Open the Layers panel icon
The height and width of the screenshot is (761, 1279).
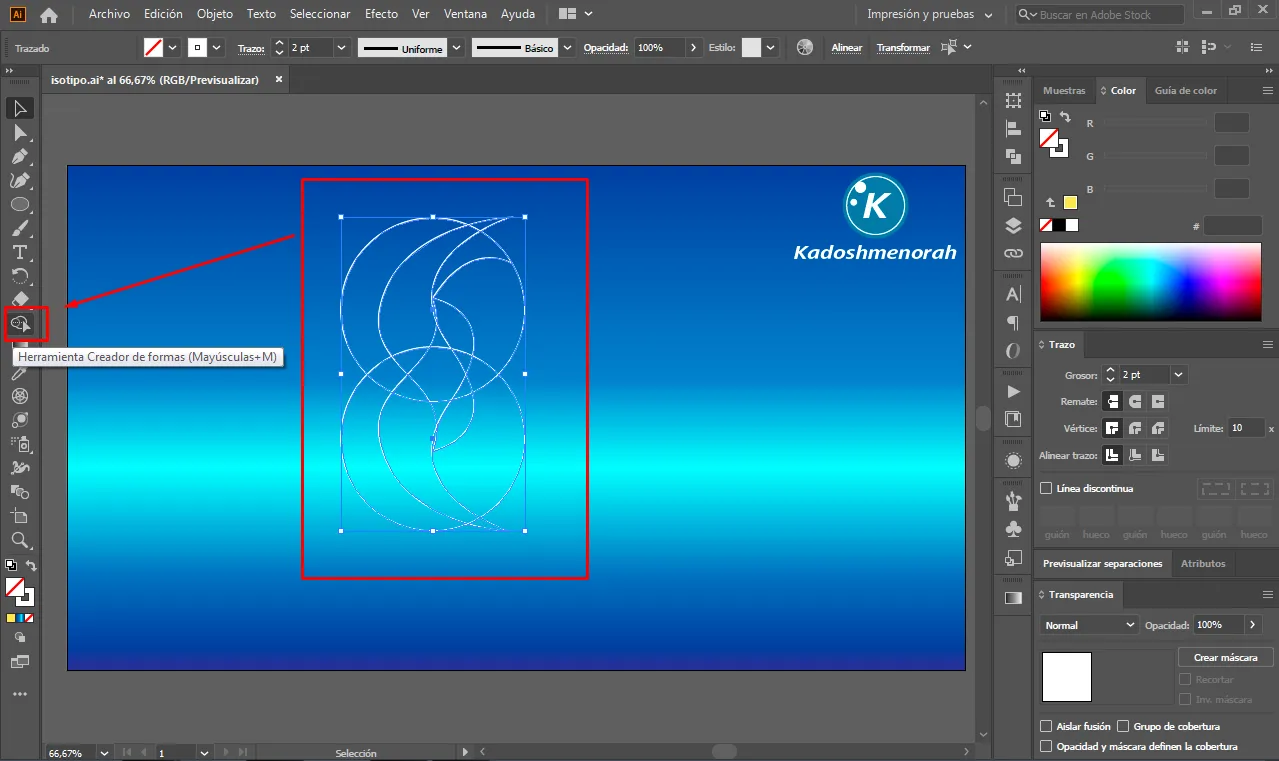tap(1013, 225)
